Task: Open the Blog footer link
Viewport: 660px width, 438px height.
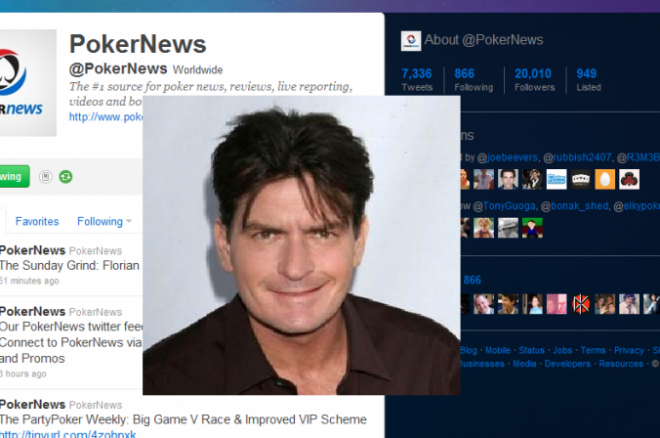Action: tap(468, 350)
